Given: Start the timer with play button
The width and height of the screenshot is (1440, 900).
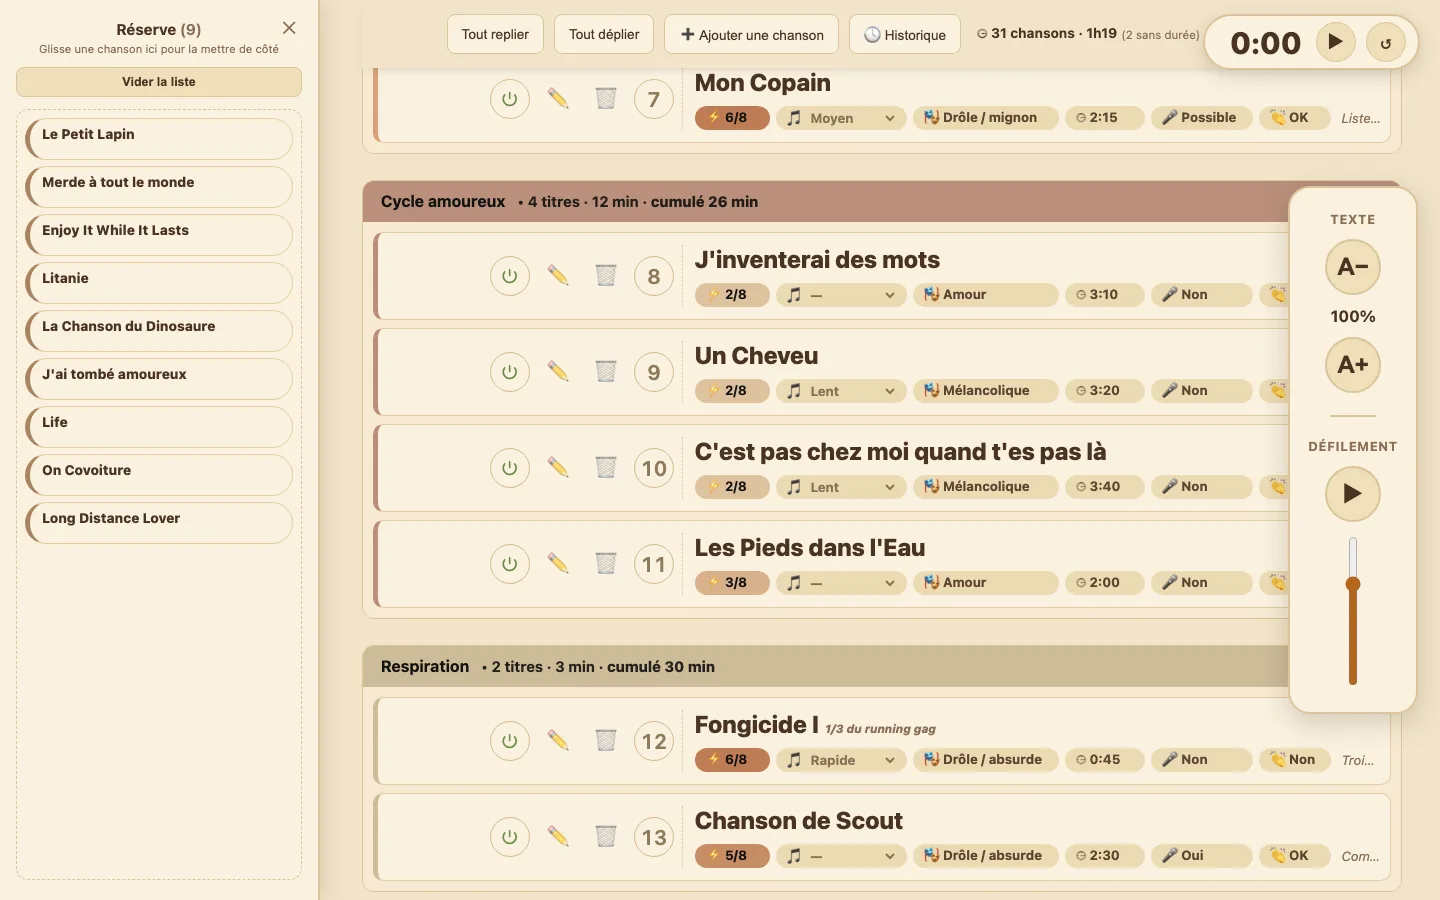Looking at the screenshot, I should 1335,42.
